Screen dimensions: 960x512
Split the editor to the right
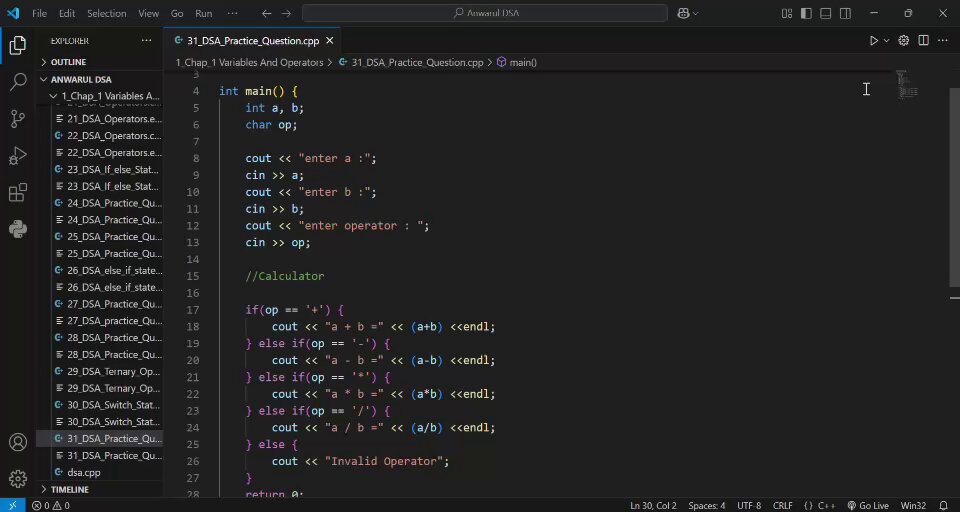pos(923,40)
